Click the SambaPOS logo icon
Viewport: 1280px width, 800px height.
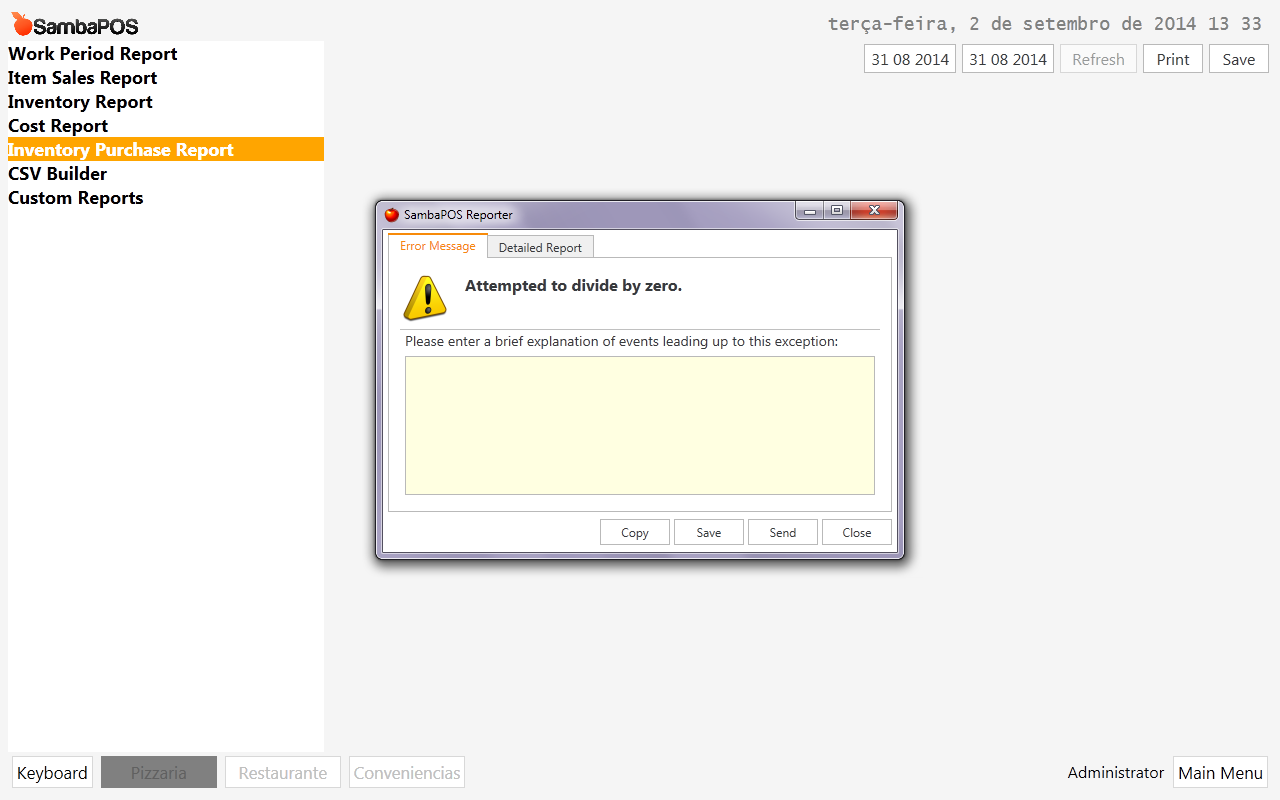[22, 24]
